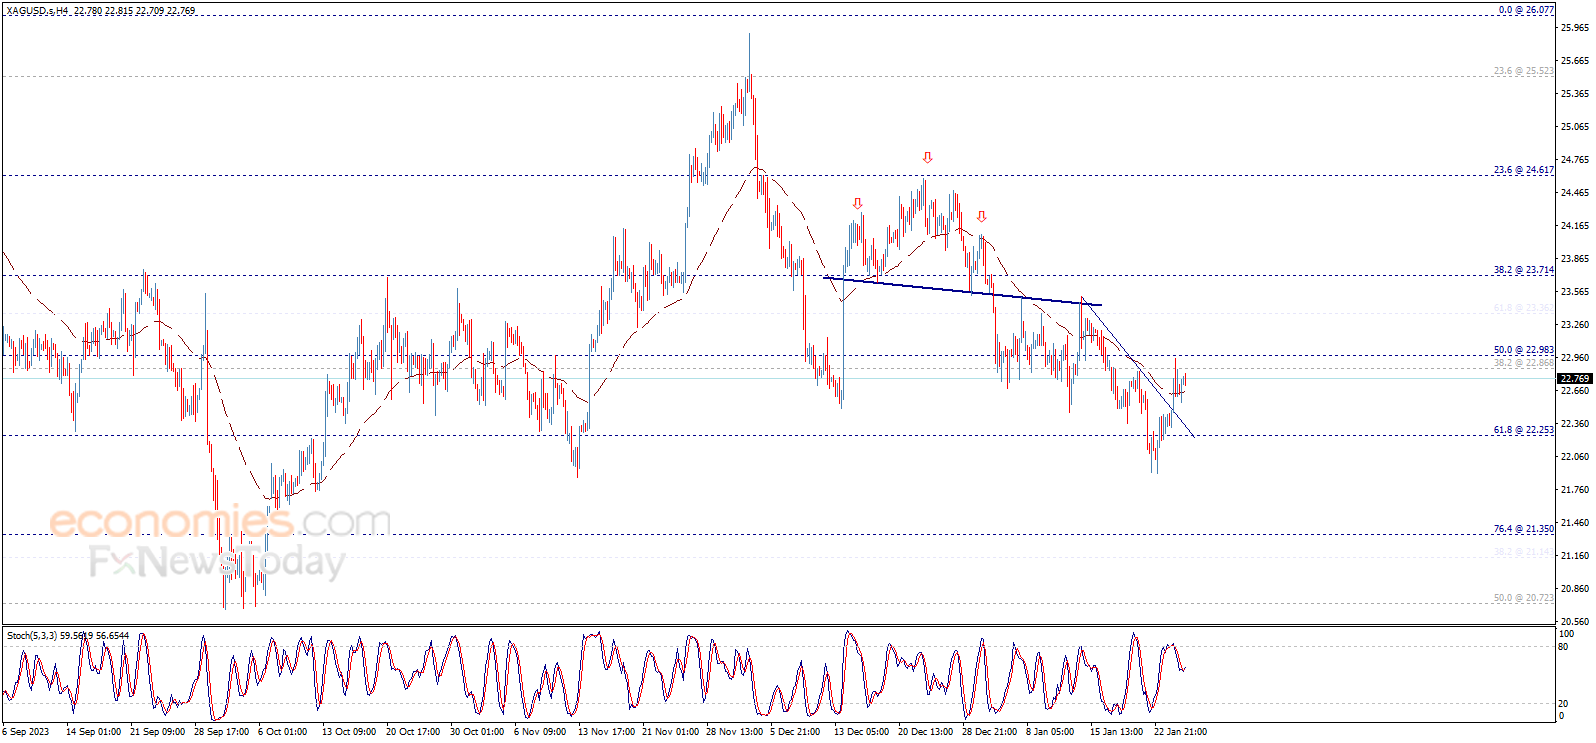Select the red arrow over the left shoulder
Image resolution: width=1596 pixels, height=743 pixels.
click(x=858, y=204)
